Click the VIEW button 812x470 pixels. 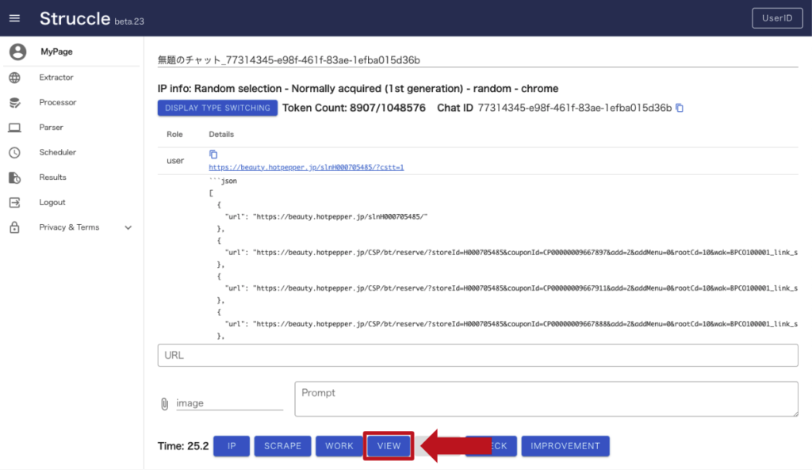click(389, 446)
